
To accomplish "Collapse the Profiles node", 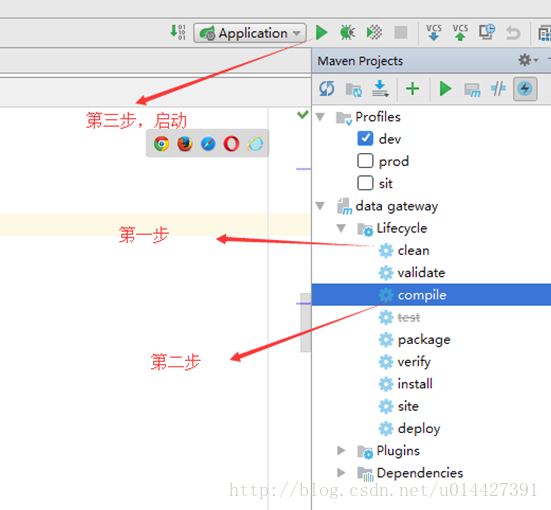I will tap(320, 117).
